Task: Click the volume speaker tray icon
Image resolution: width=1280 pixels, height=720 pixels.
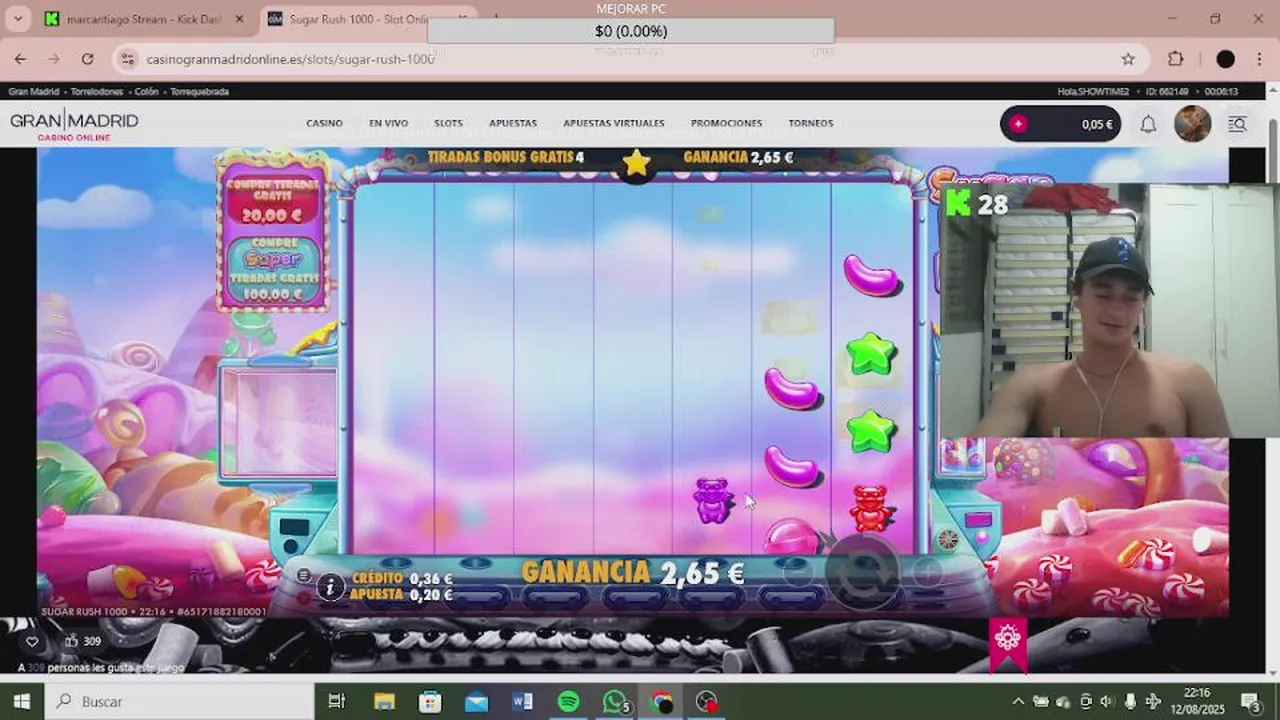Action: click(x=1108, y=701)
